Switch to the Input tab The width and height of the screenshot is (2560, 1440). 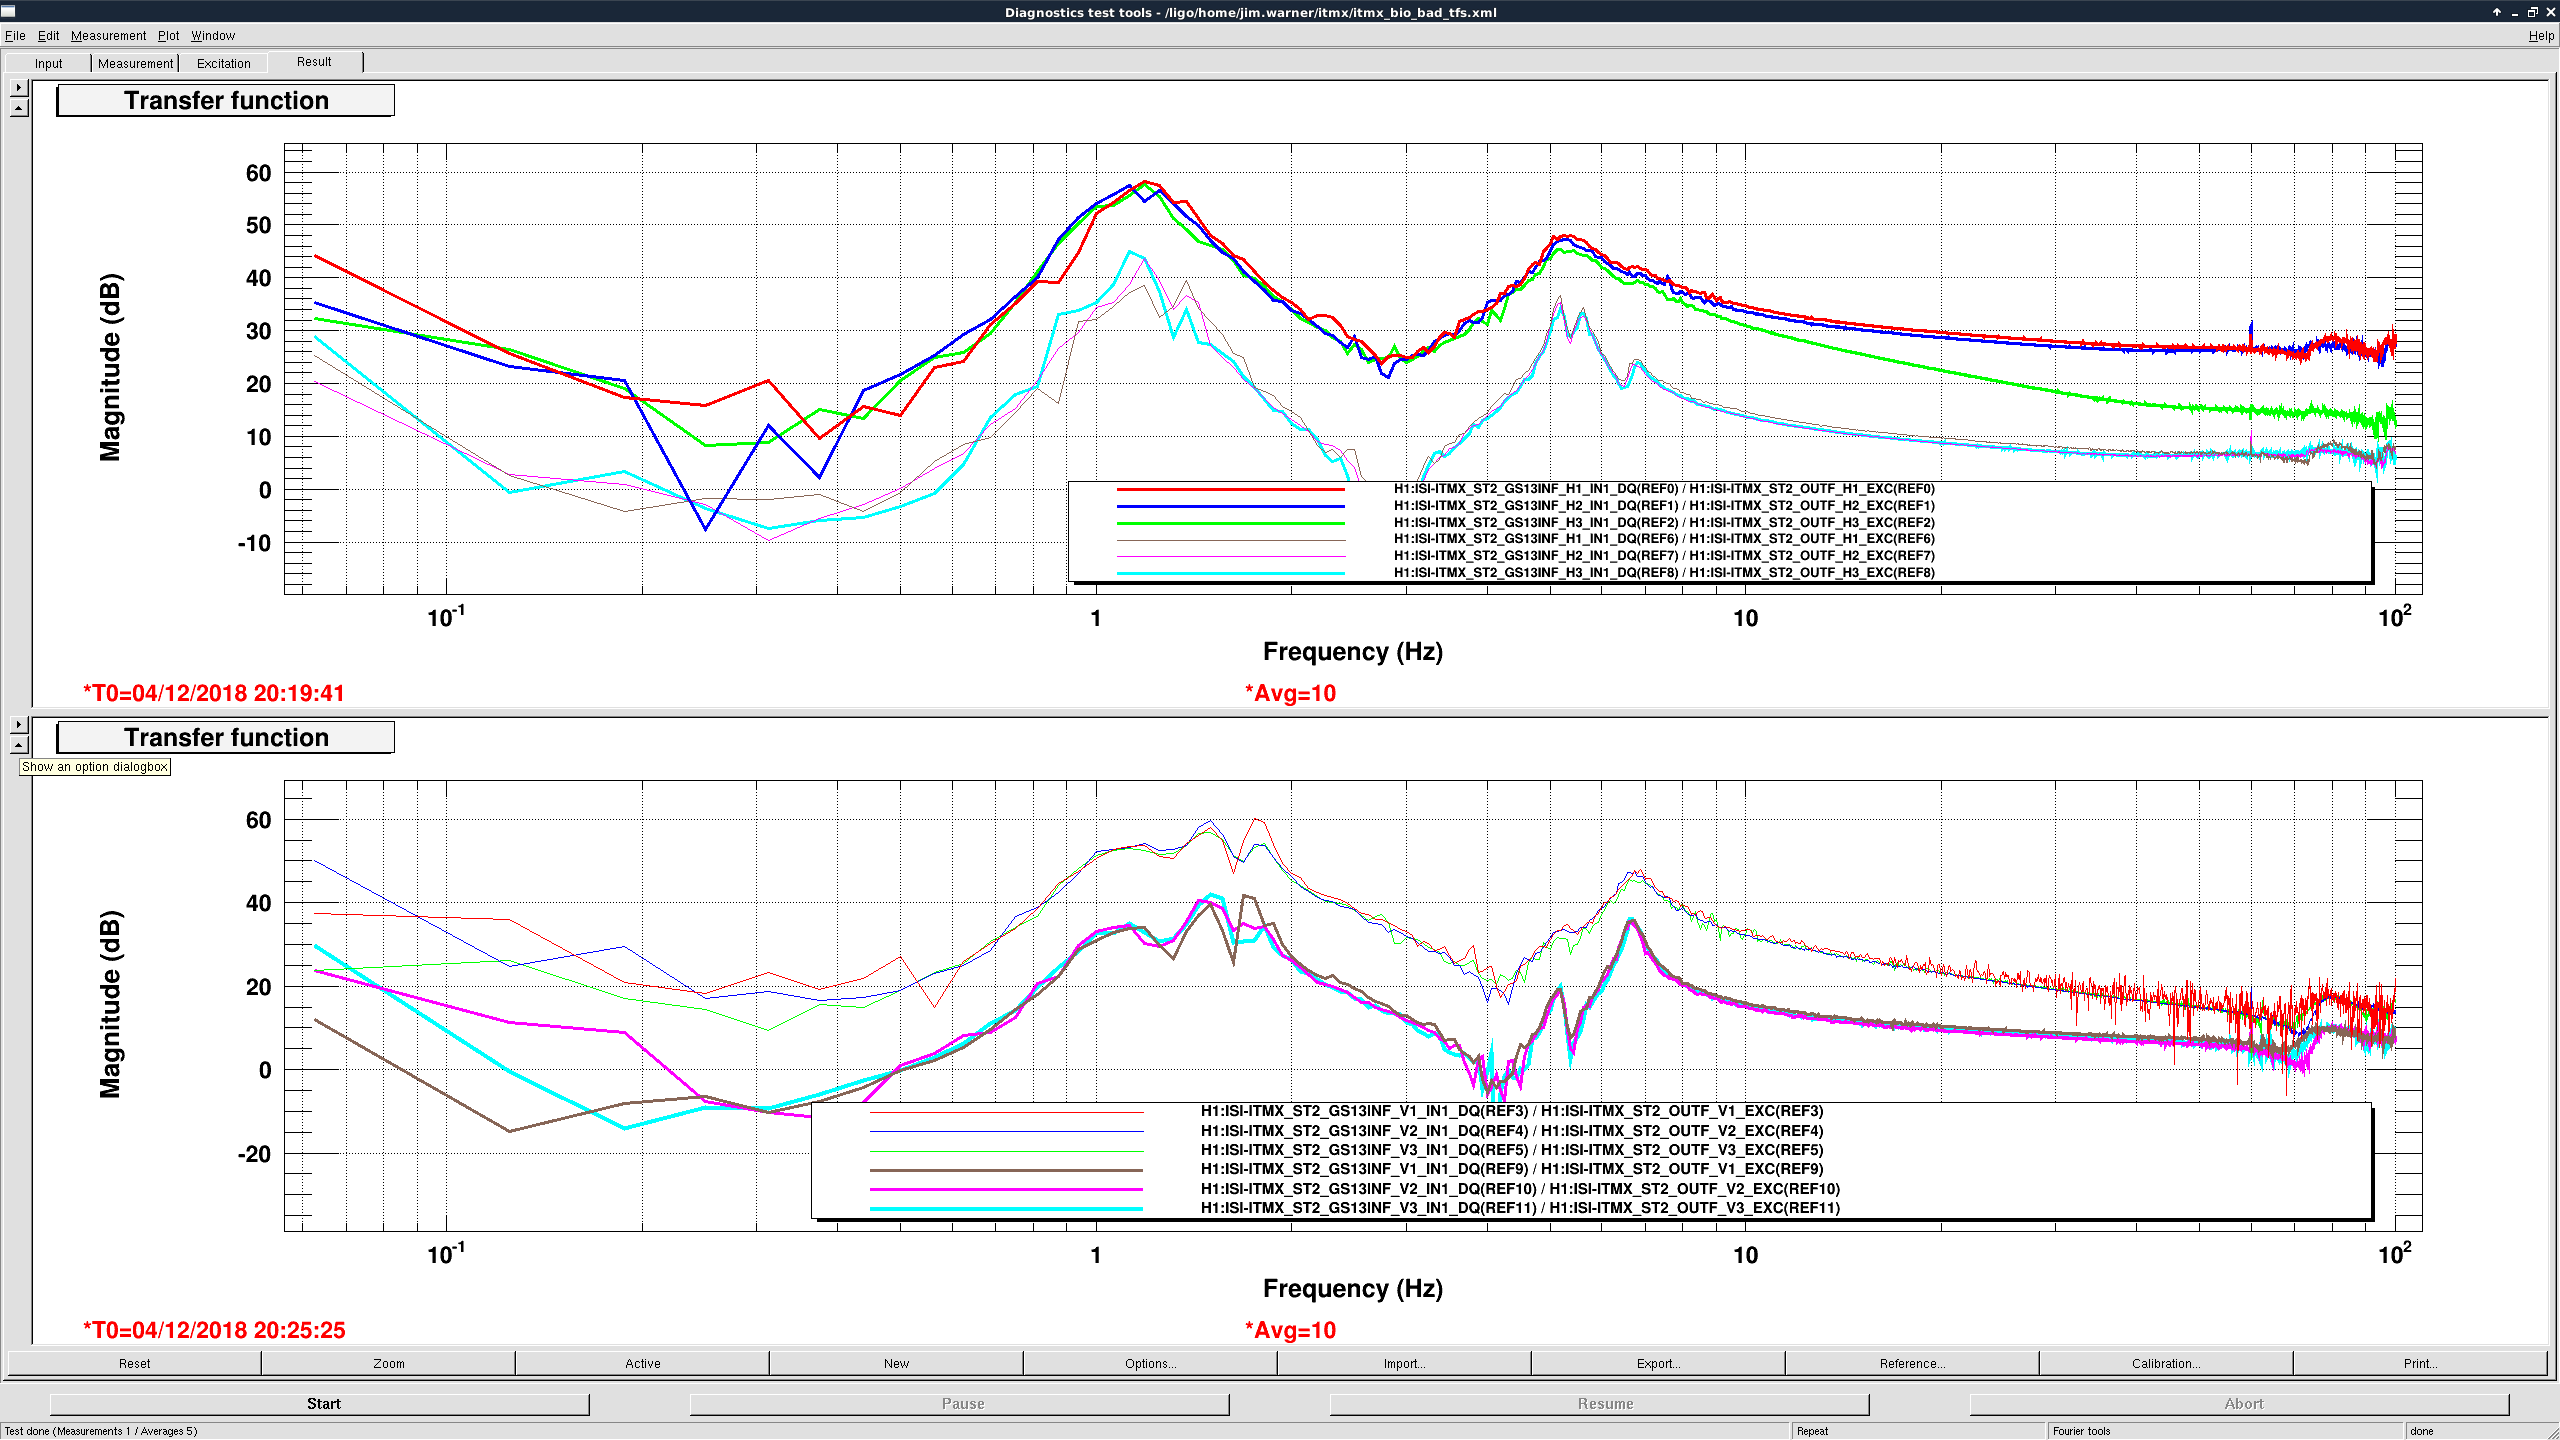coord(48,63)
